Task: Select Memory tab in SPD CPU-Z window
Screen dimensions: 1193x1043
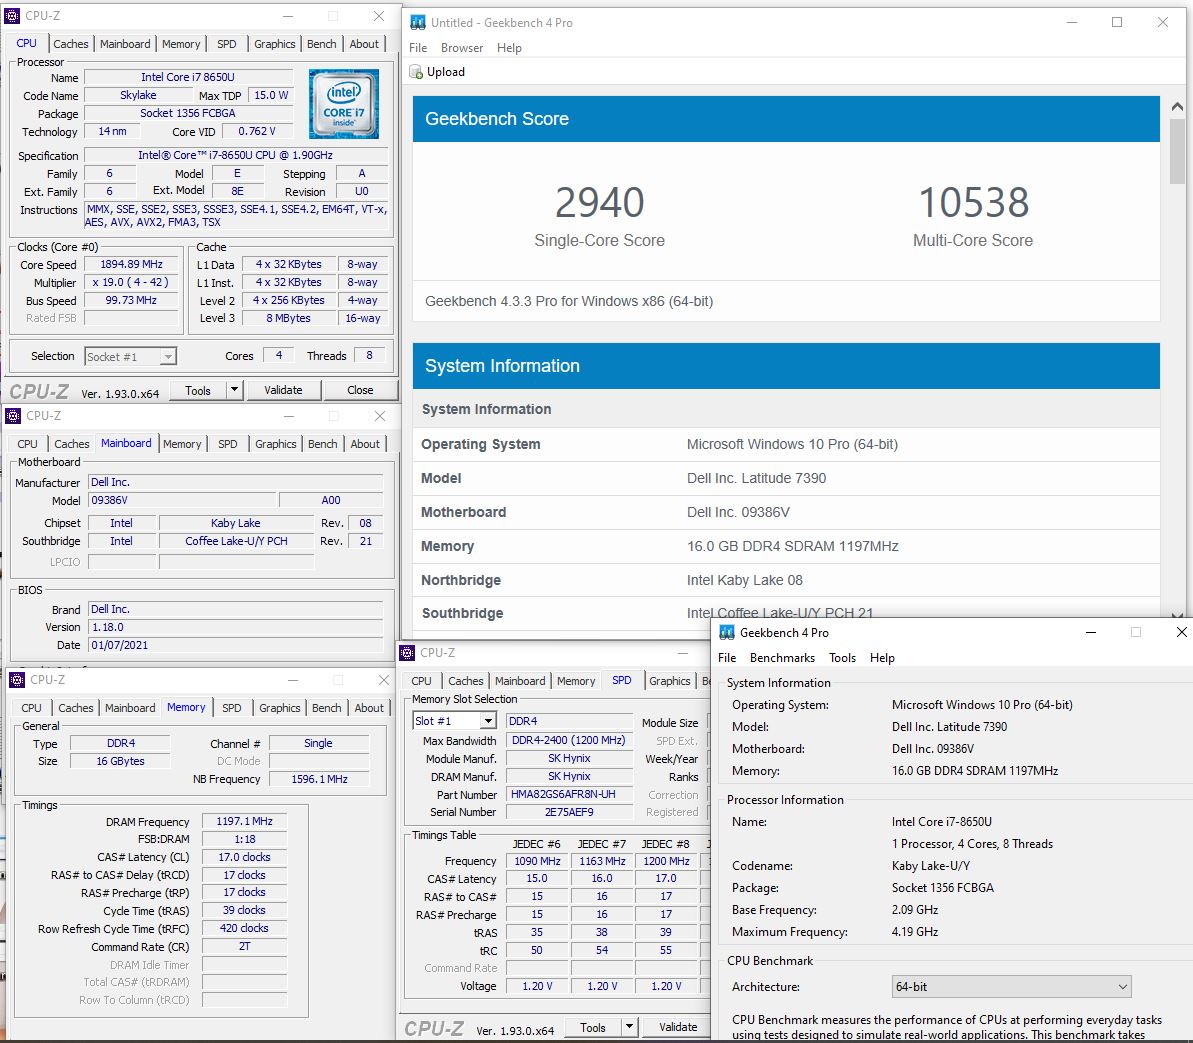Action: pyautogui.click(x=576, y=681)
